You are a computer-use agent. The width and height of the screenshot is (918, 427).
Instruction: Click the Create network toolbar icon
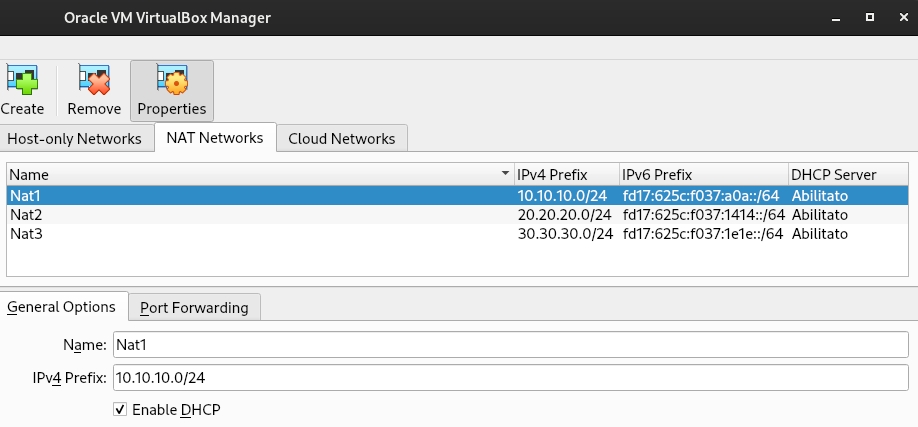(22, 90)
